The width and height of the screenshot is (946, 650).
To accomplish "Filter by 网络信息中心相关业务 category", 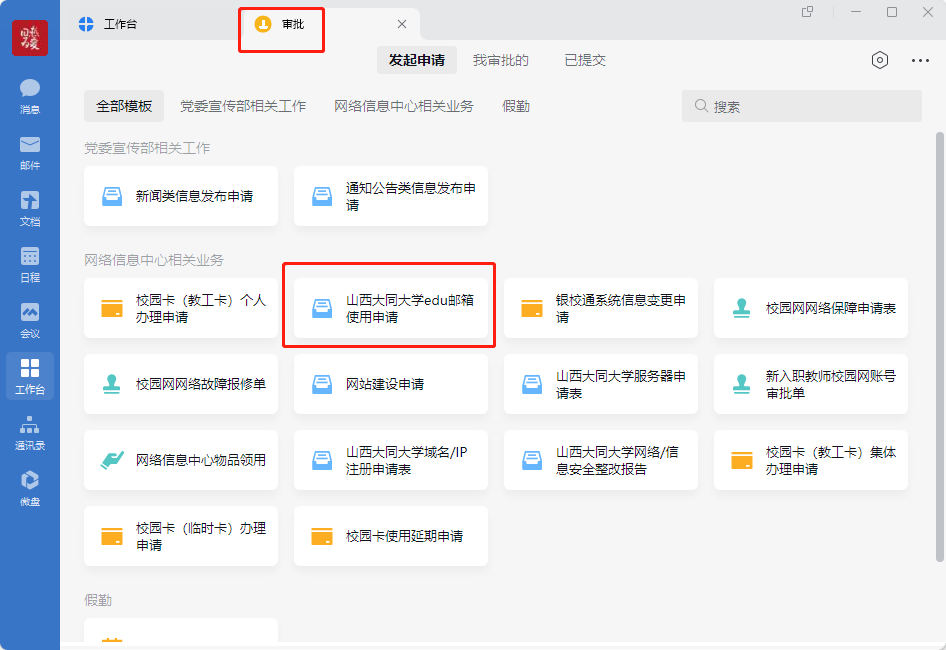I will 404,106.
